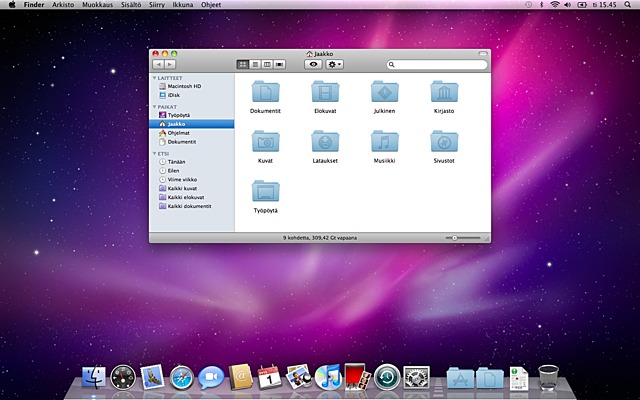This screenshot has height=400, width=640.
Task: Click the Wi-Fi status icon
Action: click(554, 4)
